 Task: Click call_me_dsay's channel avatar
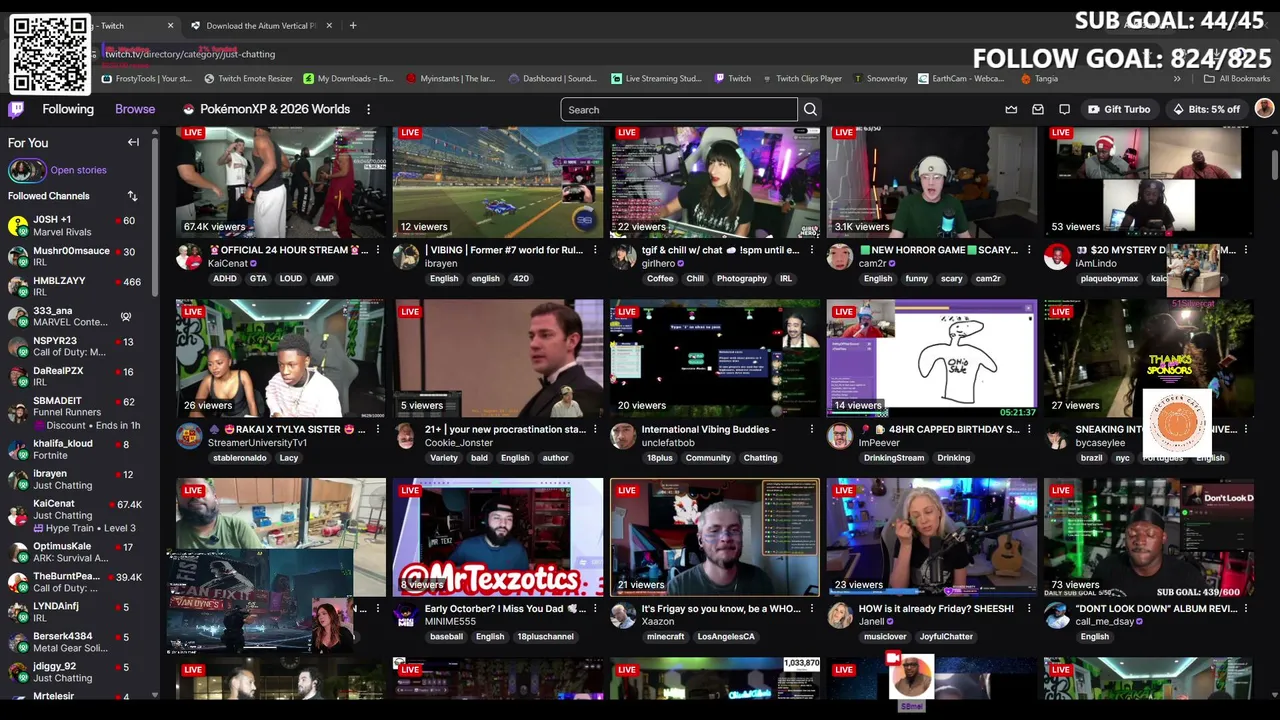pyautogui.click(x=1057, y=615)
